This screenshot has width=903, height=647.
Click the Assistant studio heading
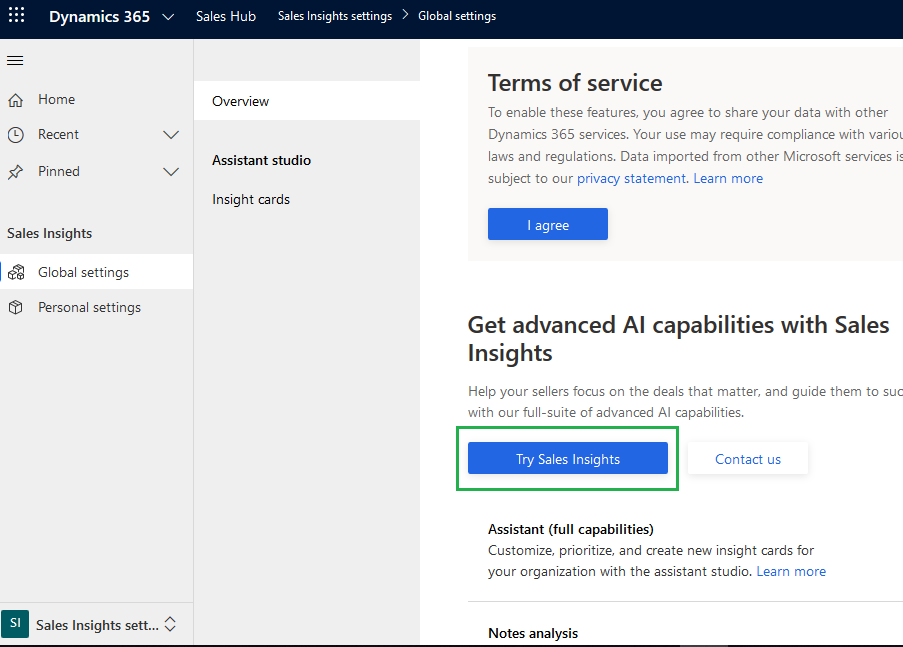coord(261,160)
